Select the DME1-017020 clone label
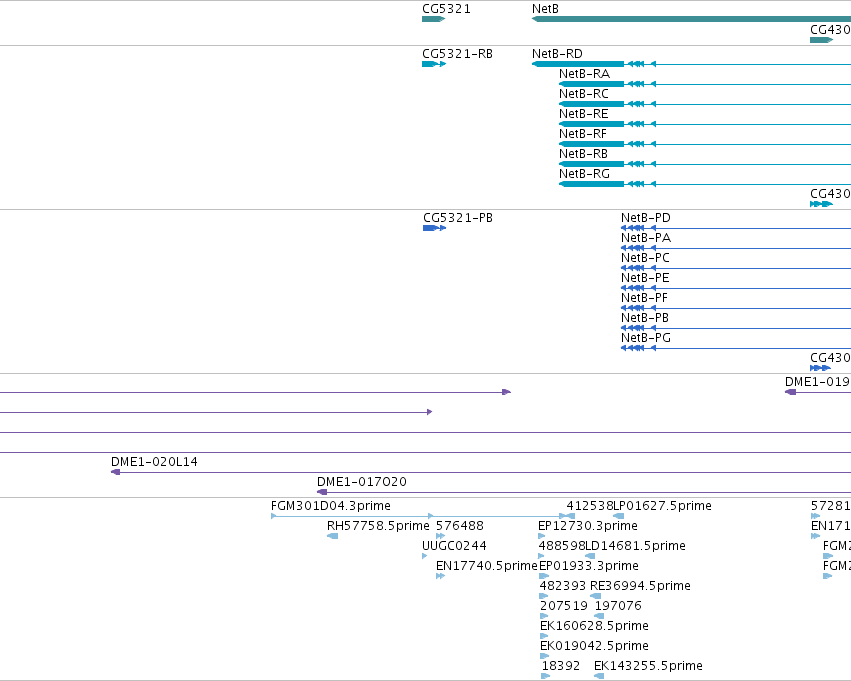The image size is (851, 681). coord(362,482)
